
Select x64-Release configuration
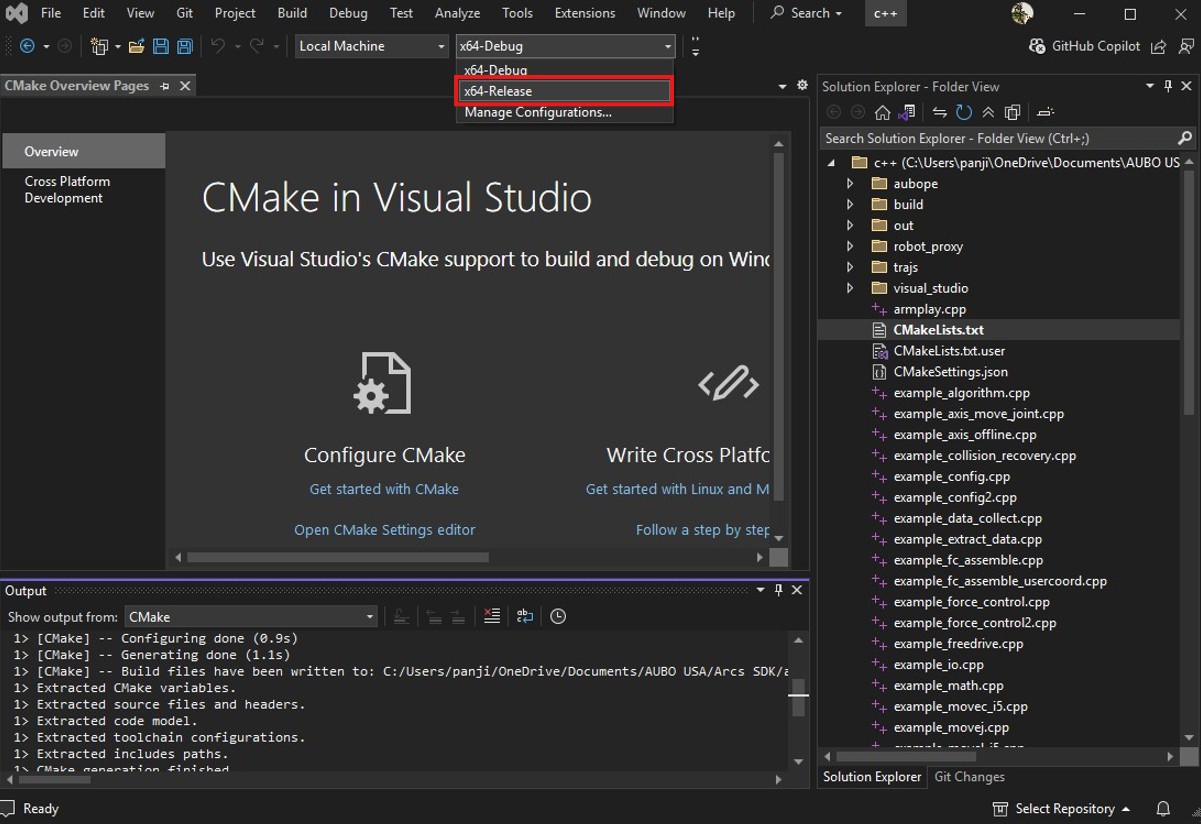pos(564,91)
